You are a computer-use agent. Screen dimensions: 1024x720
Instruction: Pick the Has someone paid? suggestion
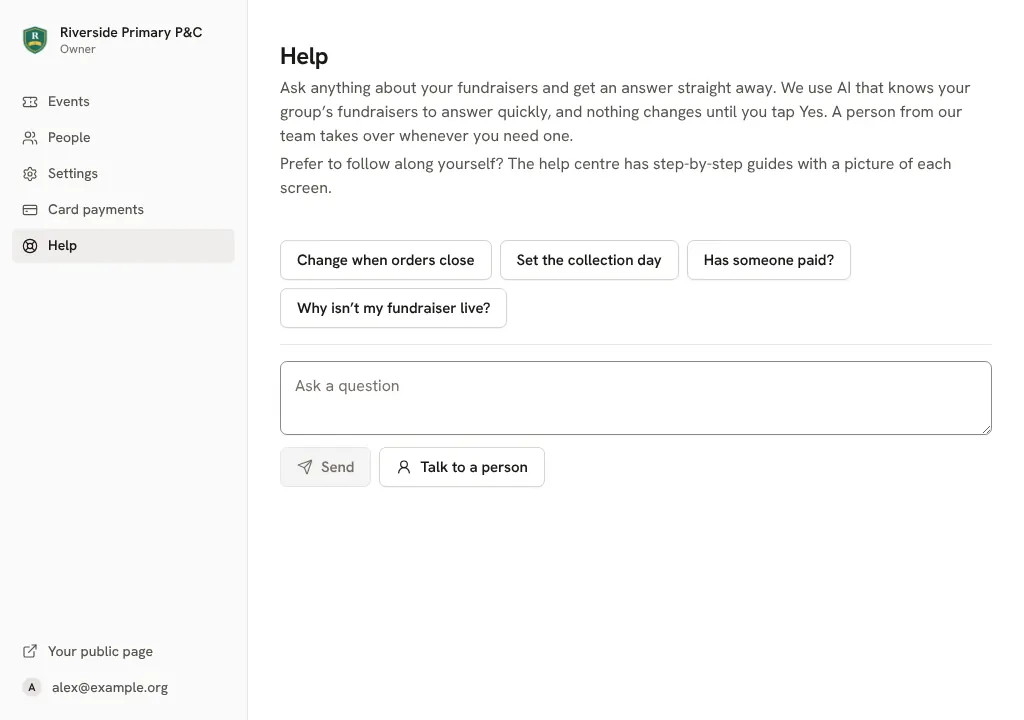coord(769,260)
